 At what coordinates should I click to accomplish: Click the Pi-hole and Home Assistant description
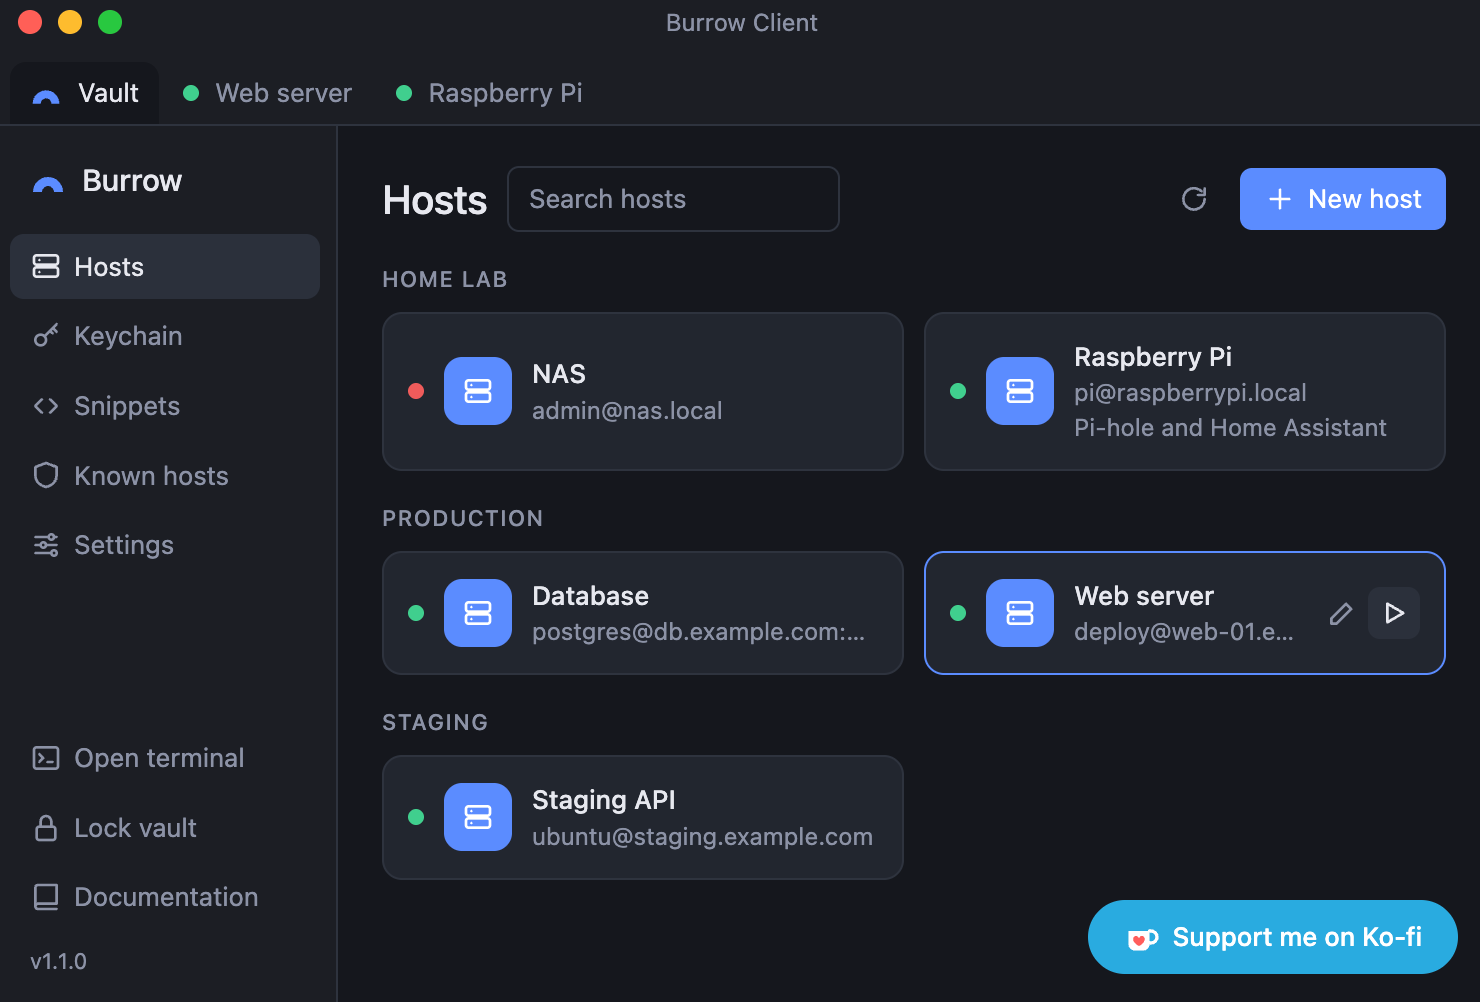pos(1230,428)
